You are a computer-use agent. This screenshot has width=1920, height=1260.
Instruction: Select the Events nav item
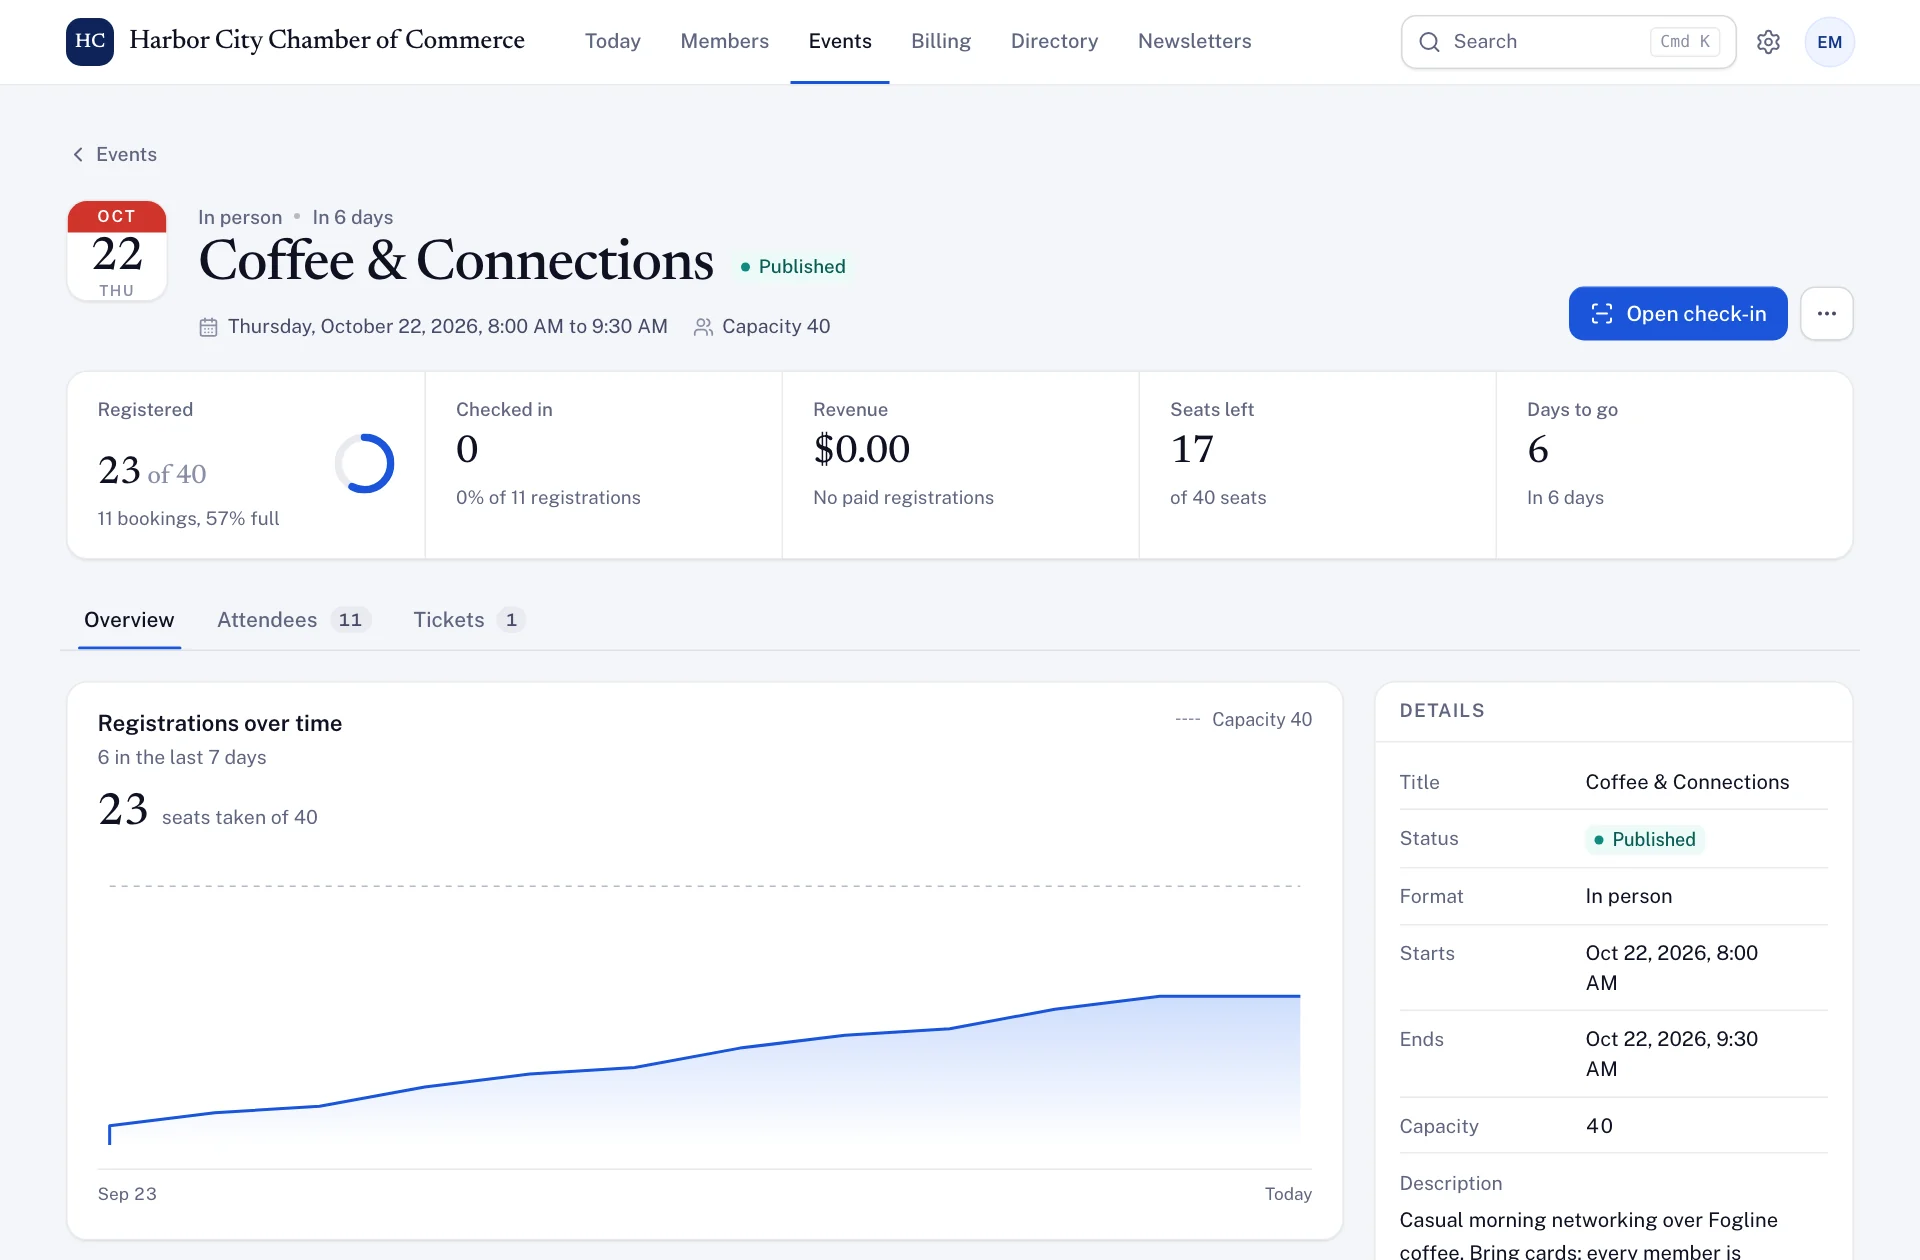coord(840,41)
